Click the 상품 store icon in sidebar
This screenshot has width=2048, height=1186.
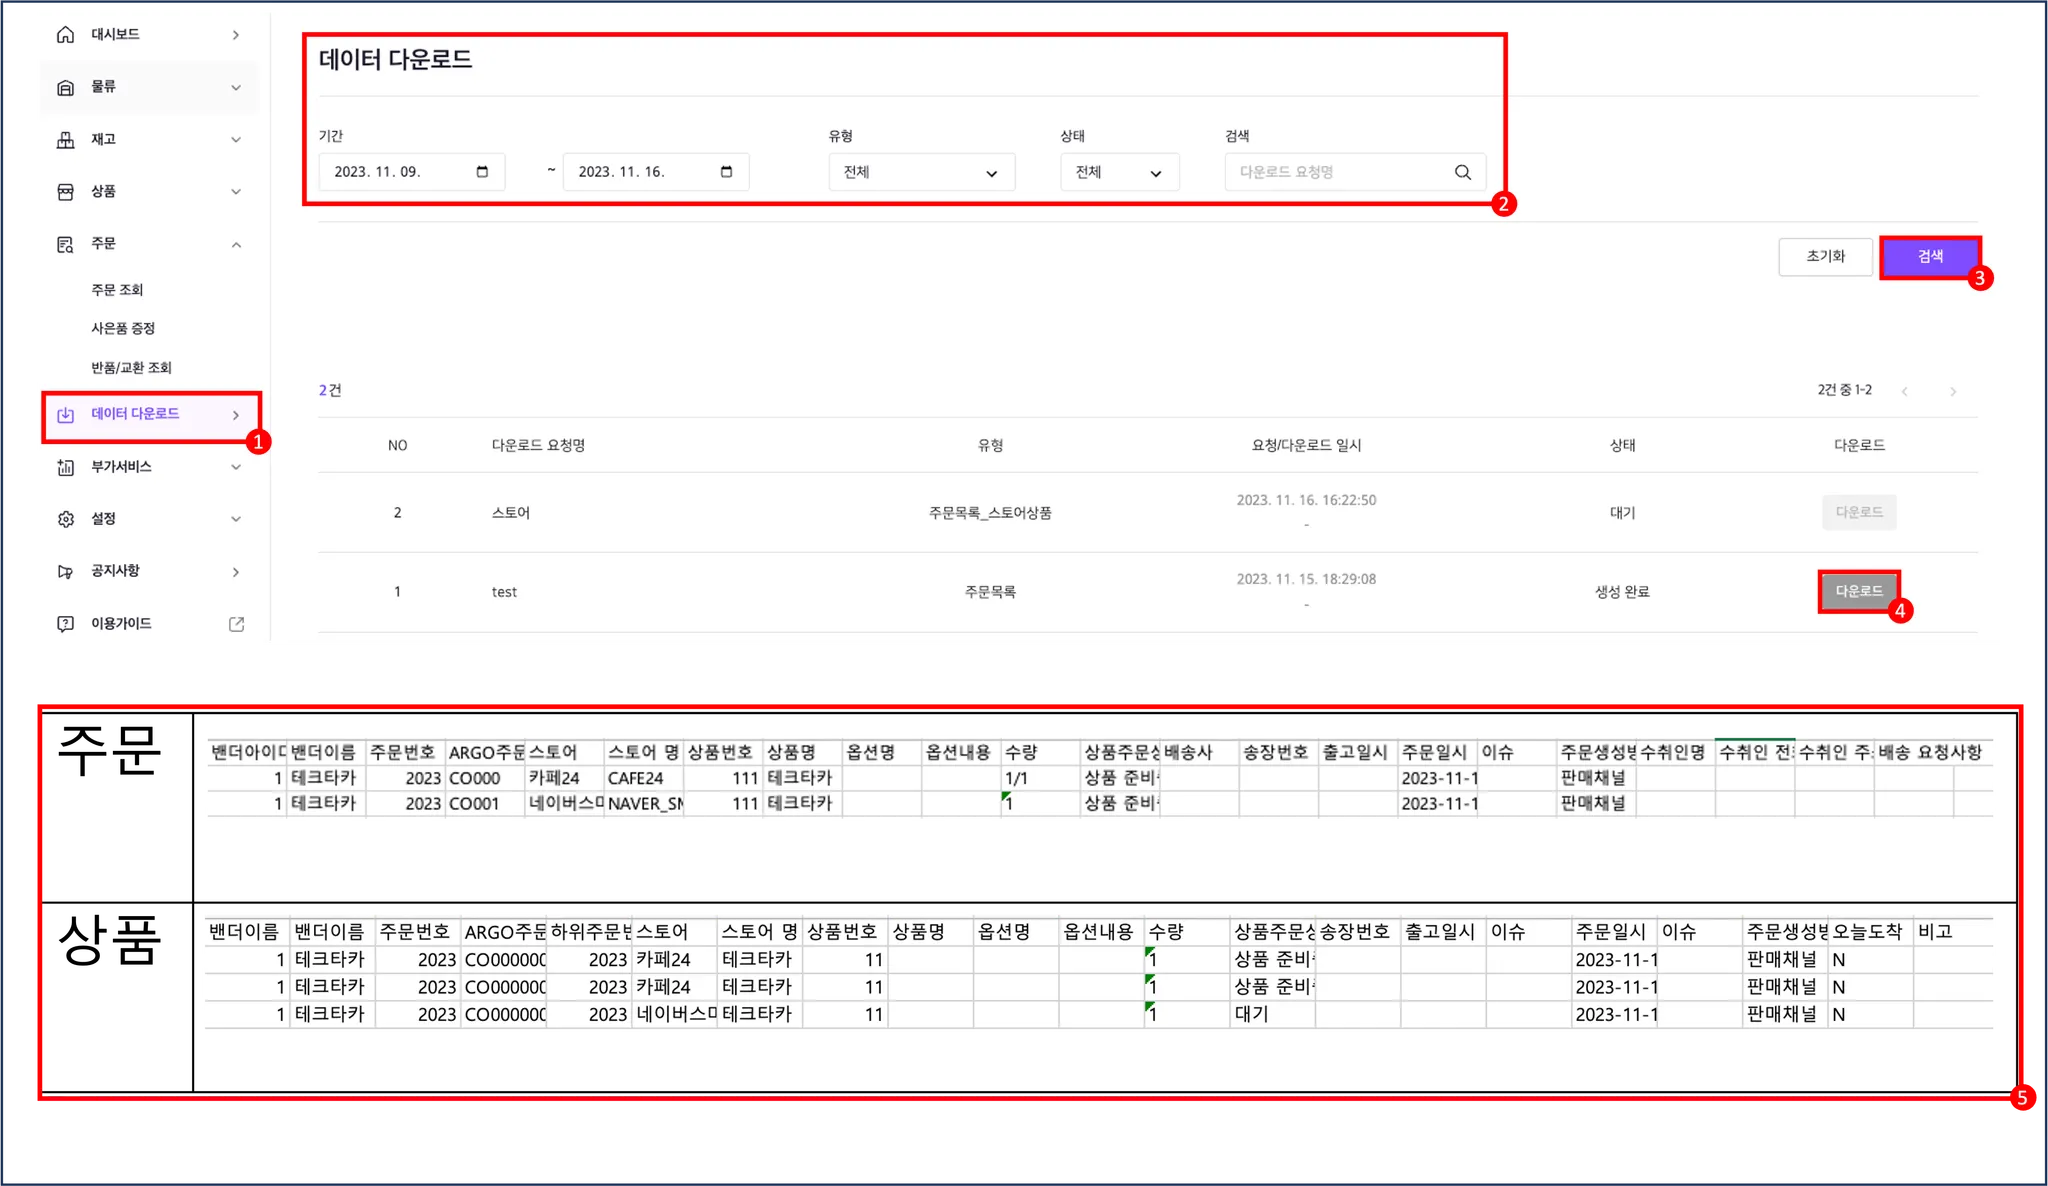pyautogui.click(x=66, y=192)
